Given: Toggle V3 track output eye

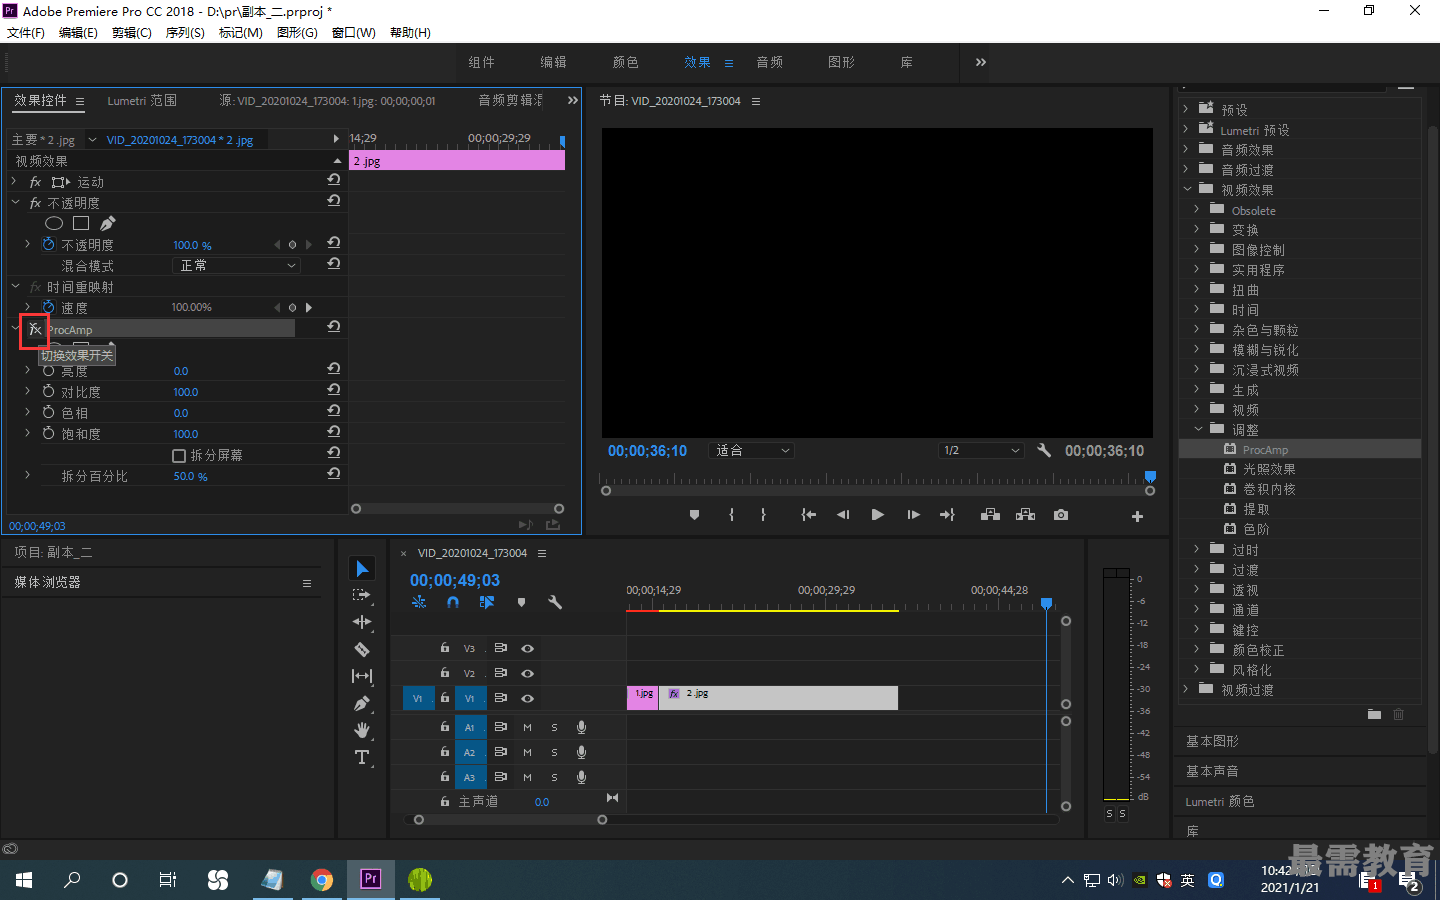Looking at the screenshot, I should pyautogui.click(x=527, y=649).
